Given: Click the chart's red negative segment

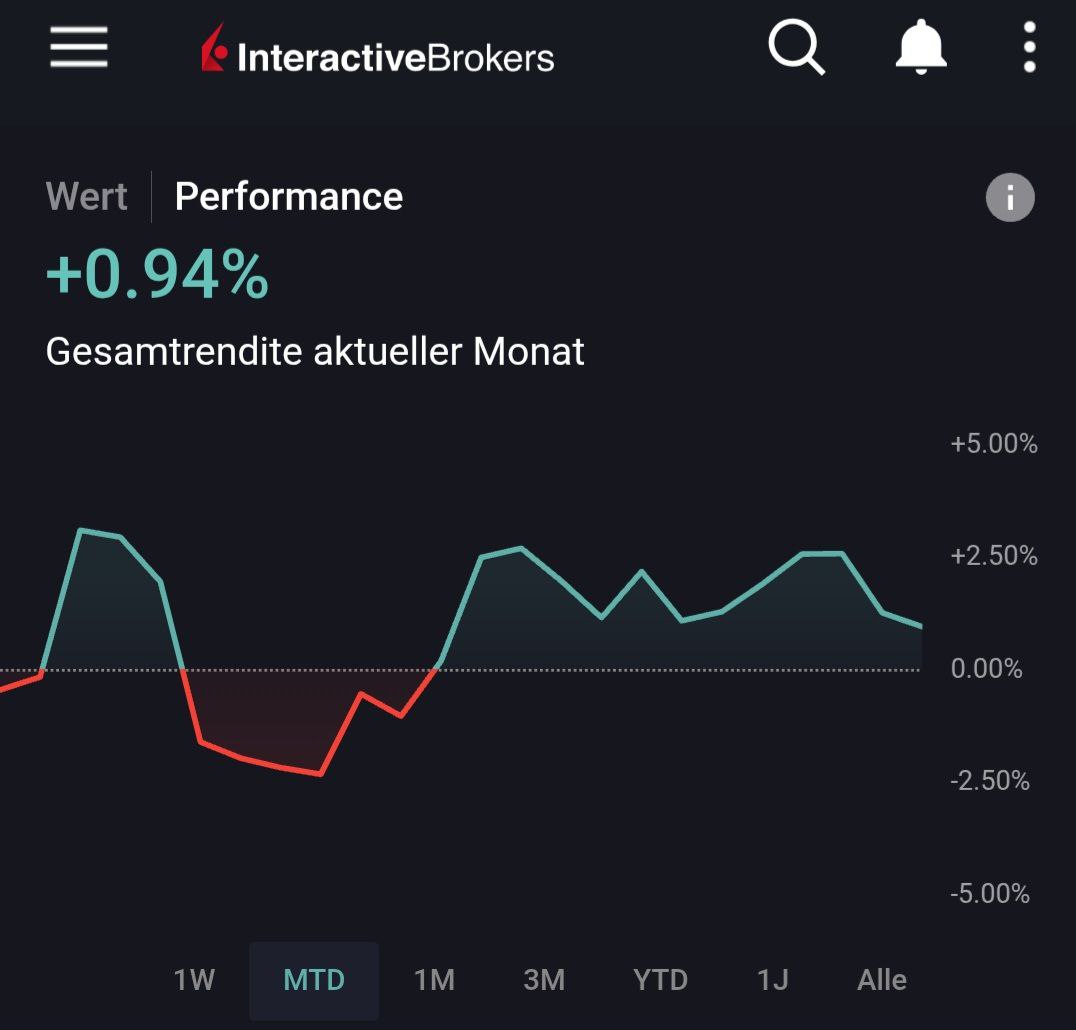Looking at the screenshot, I should tap(280, 767).
